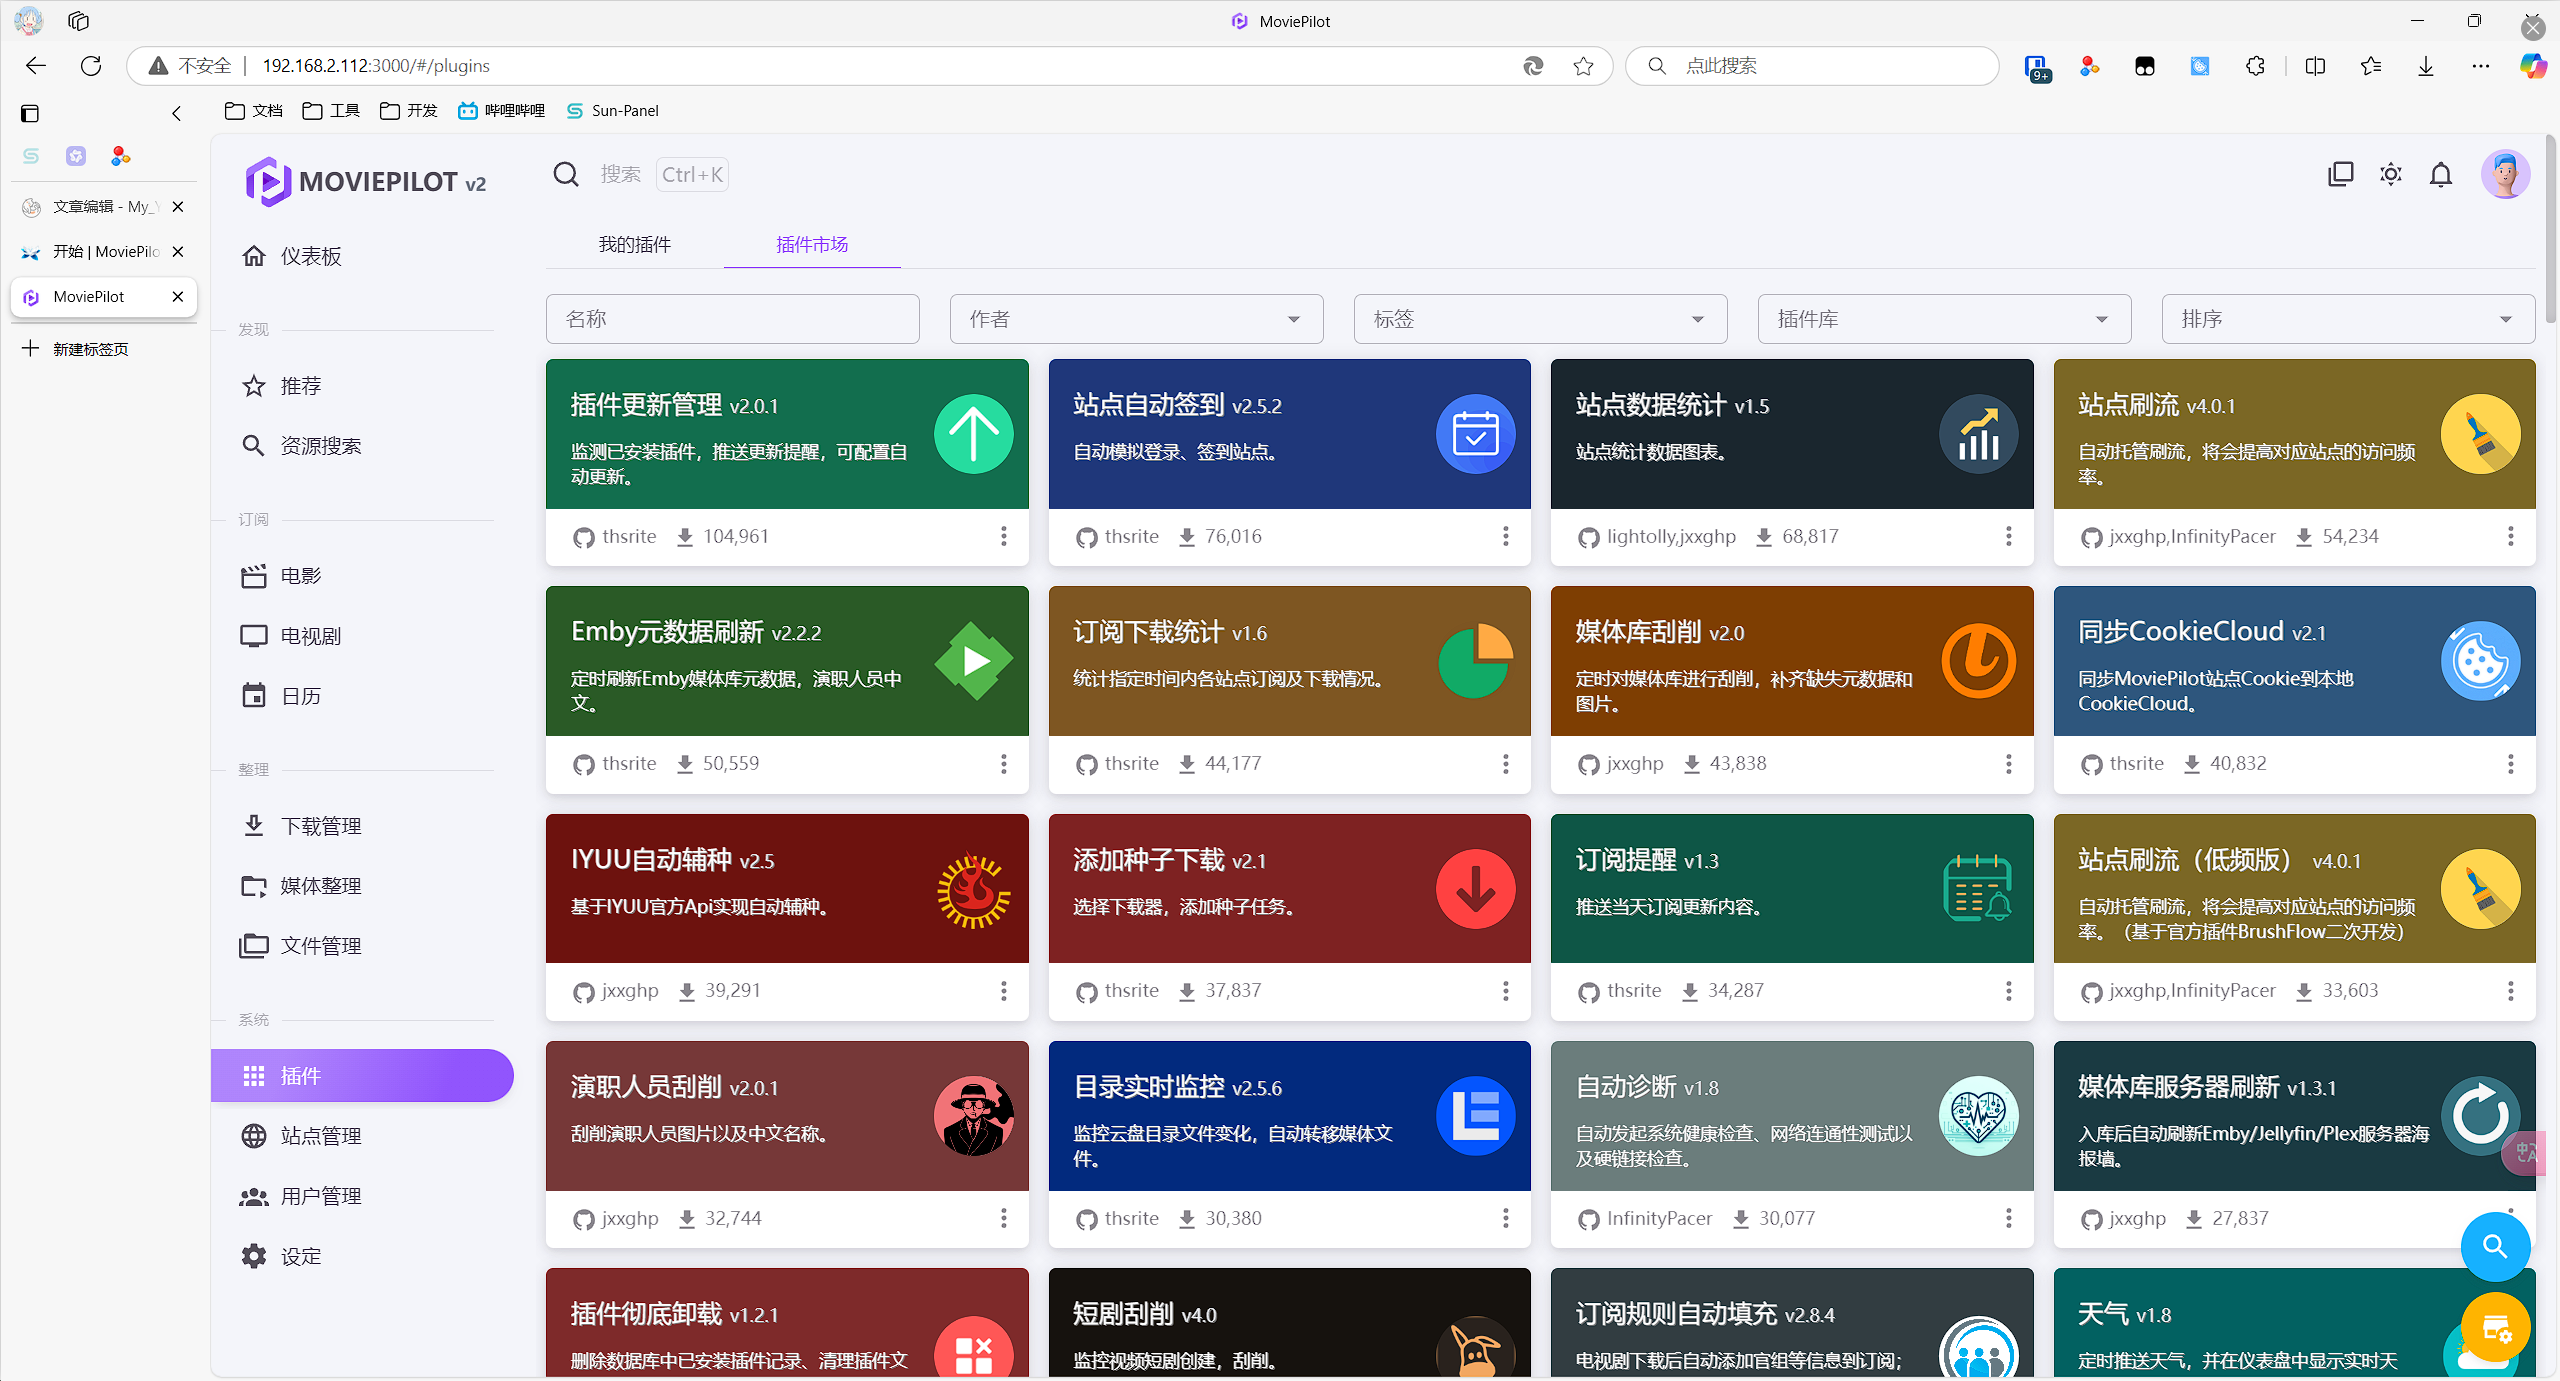Click the 媒体库刮削 orange circle icon

pos(1978,661)
